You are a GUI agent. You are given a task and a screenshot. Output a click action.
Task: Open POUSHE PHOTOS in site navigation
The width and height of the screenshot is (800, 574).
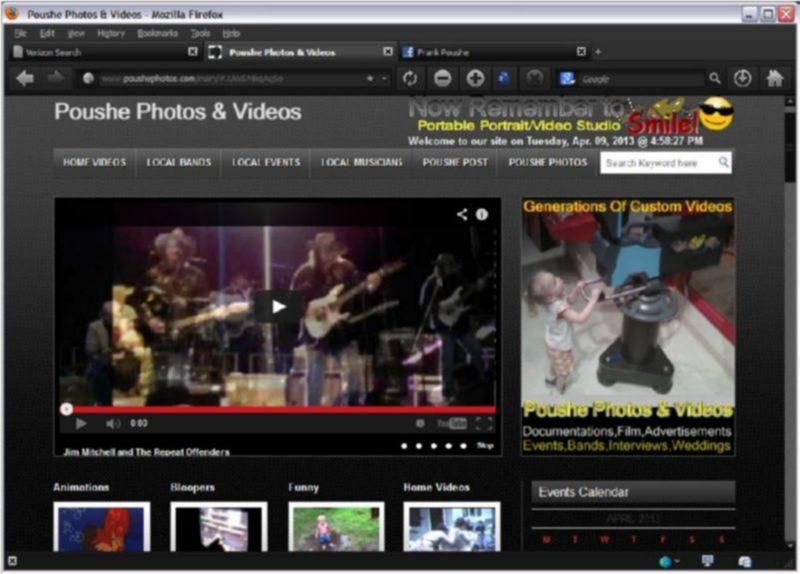[548, 163]
